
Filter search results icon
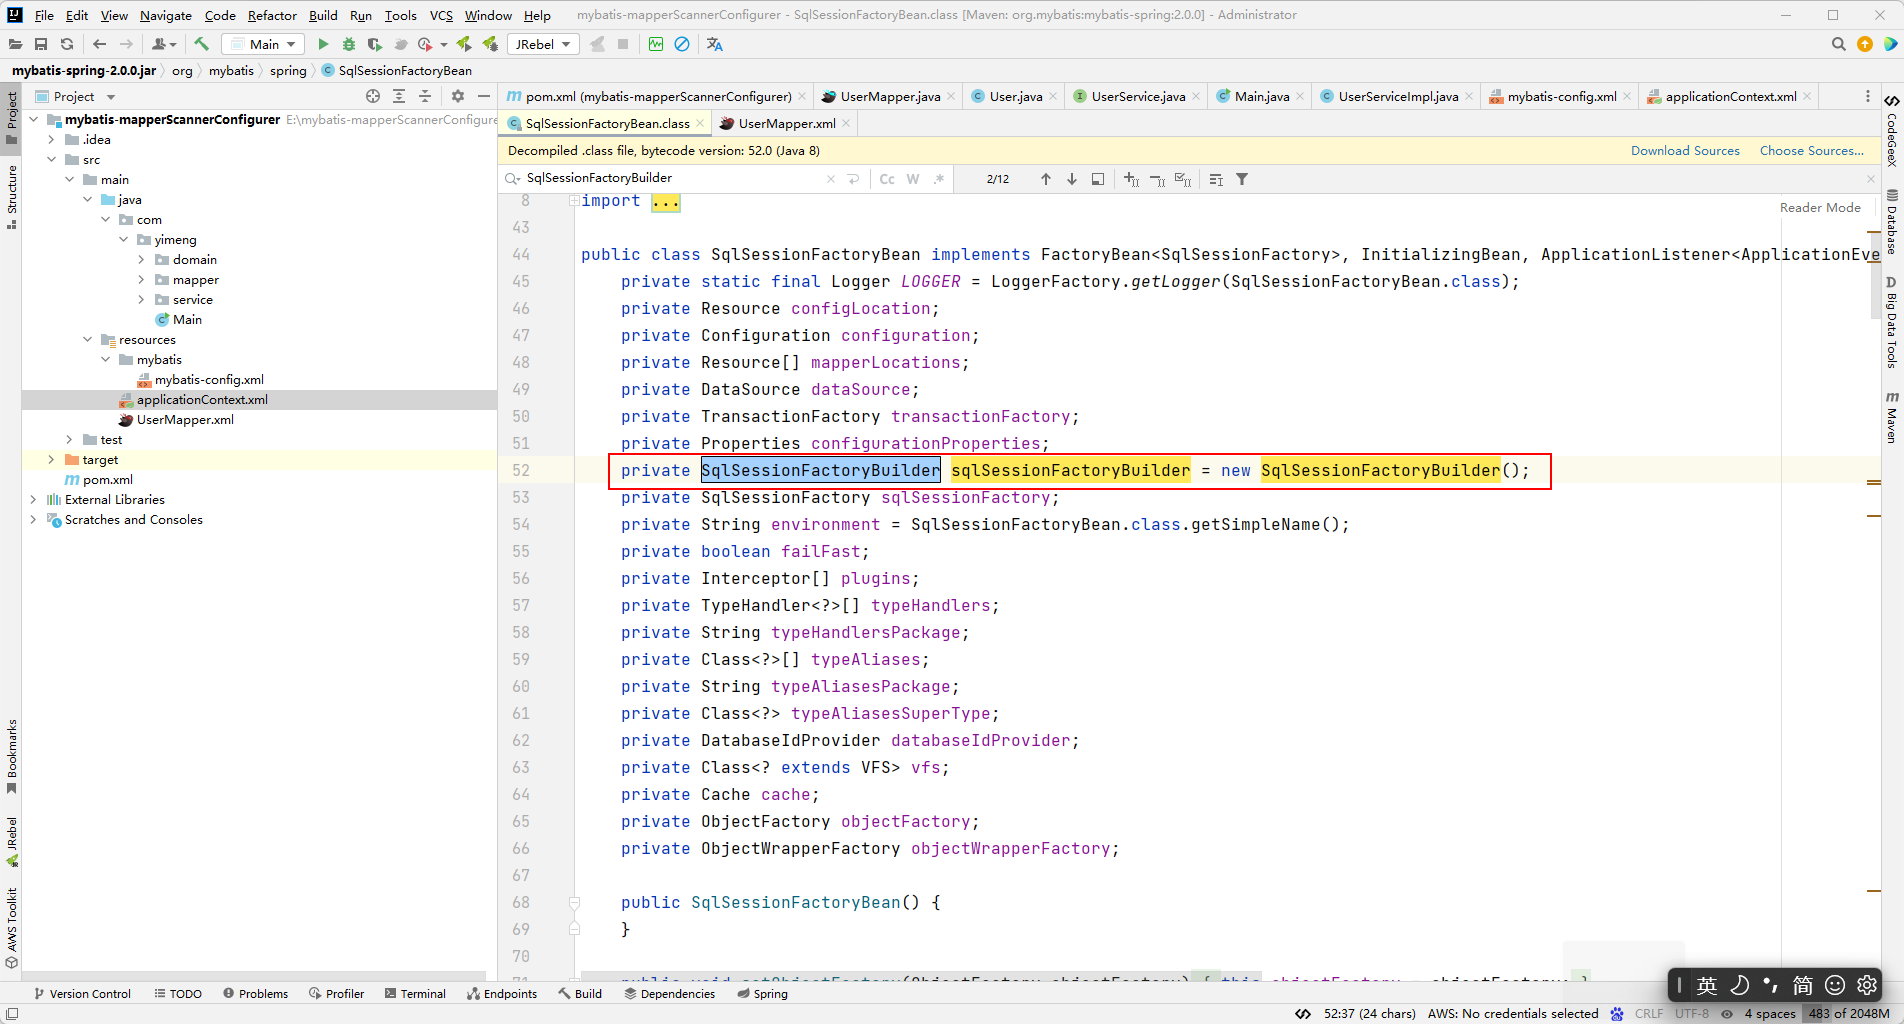click(1242, 179)
